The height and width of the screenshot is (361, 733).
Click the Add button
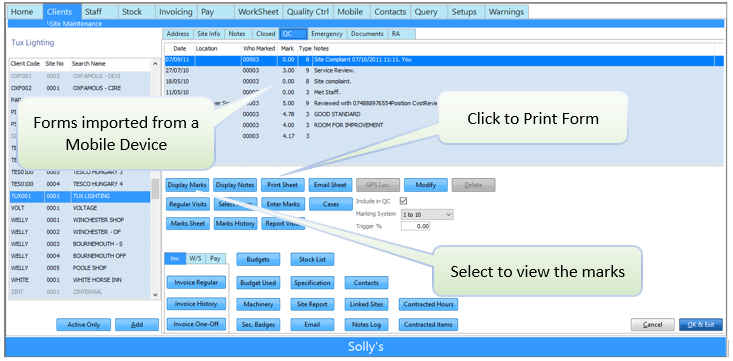pos(137,325)
